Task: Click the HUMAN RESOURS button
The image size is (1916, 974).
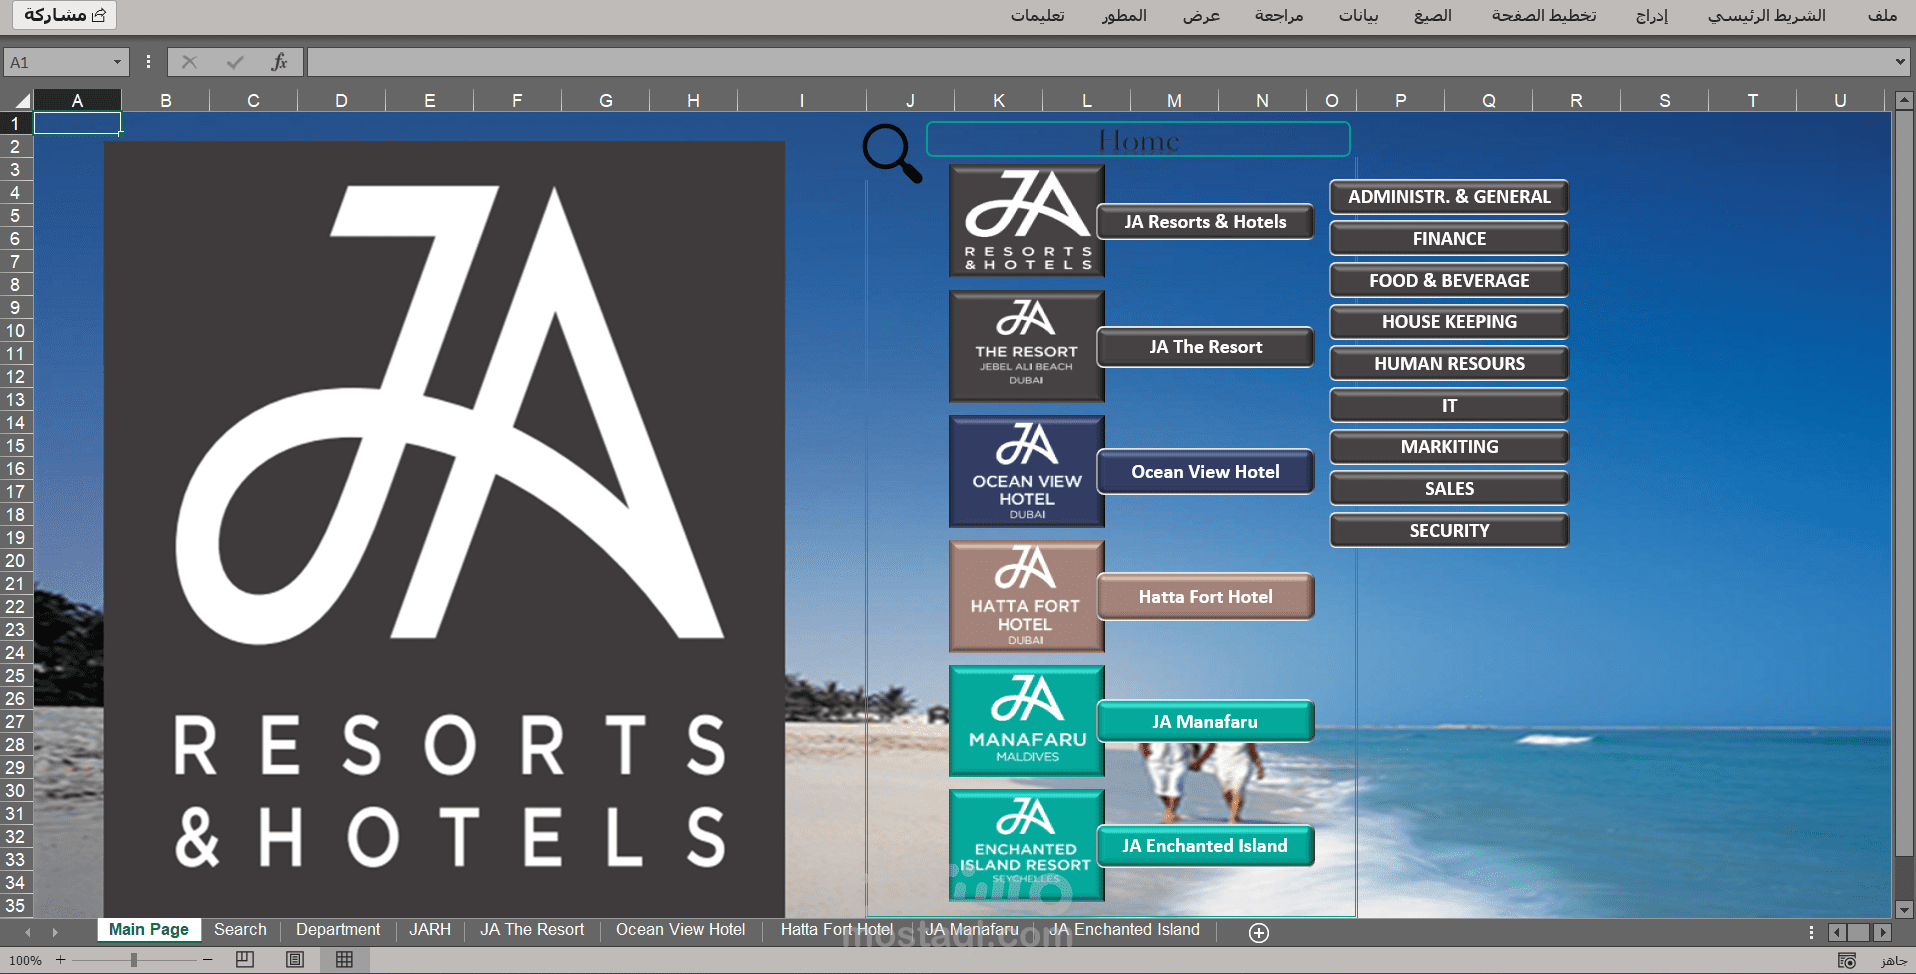Action: [x=1449, y=364]
